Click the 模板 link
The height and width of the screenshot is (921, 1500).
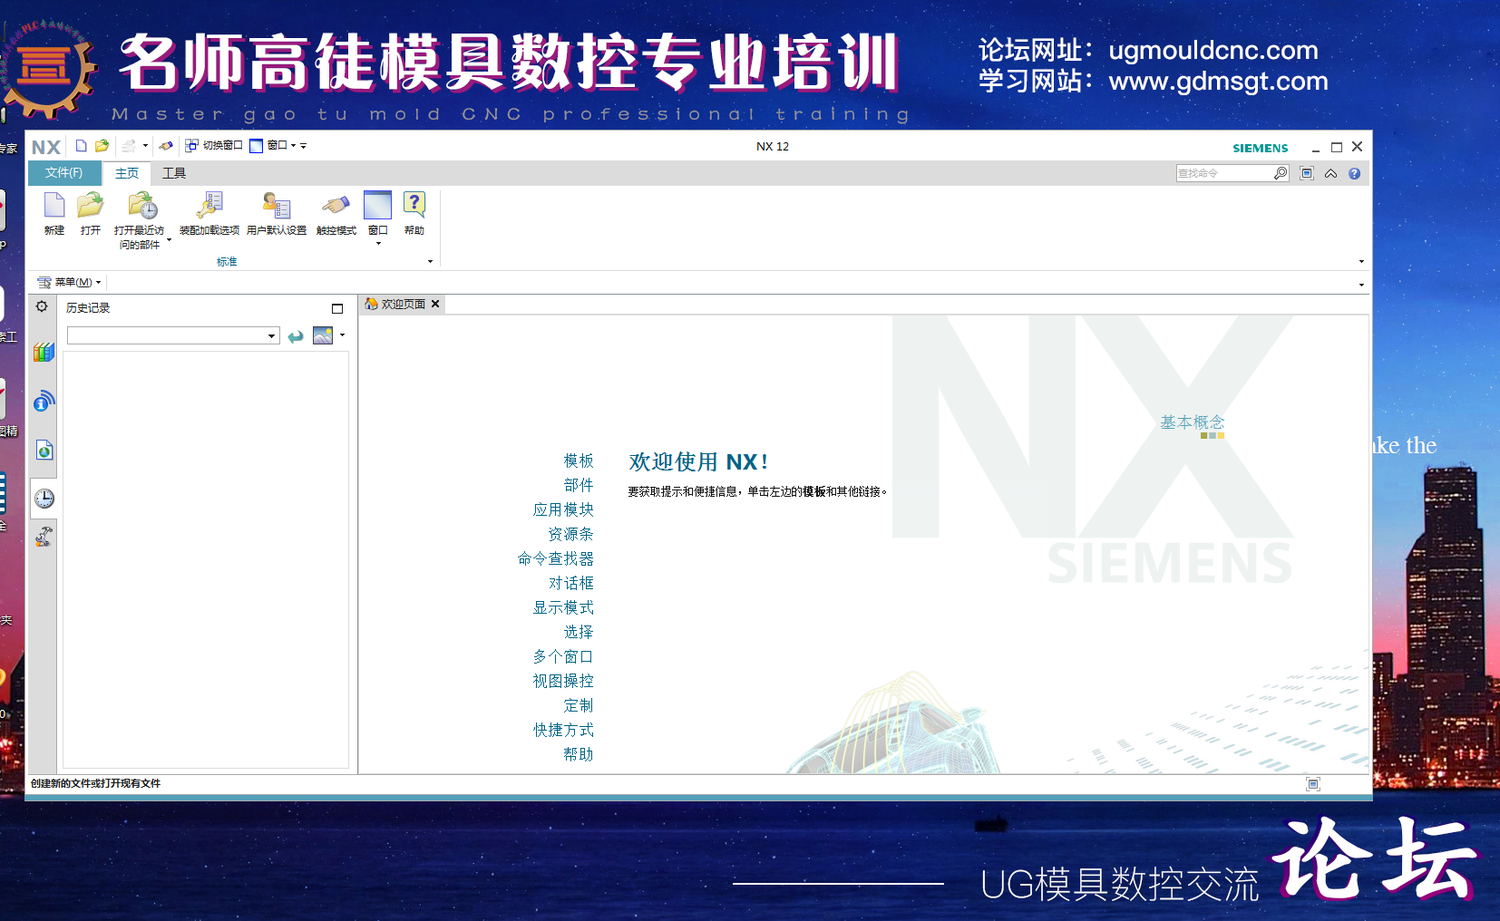[x=578, y=461]
